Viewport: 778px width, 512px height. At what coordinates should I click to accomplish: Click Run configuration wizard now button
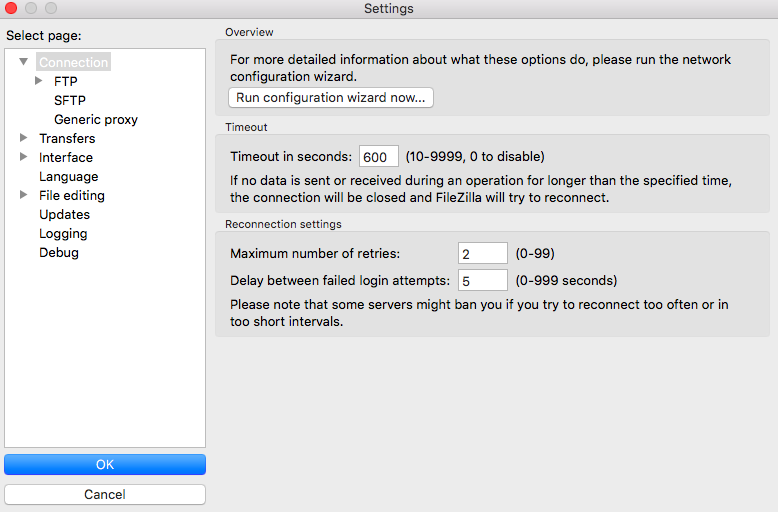pyautogui.click(x=331, y=98)
